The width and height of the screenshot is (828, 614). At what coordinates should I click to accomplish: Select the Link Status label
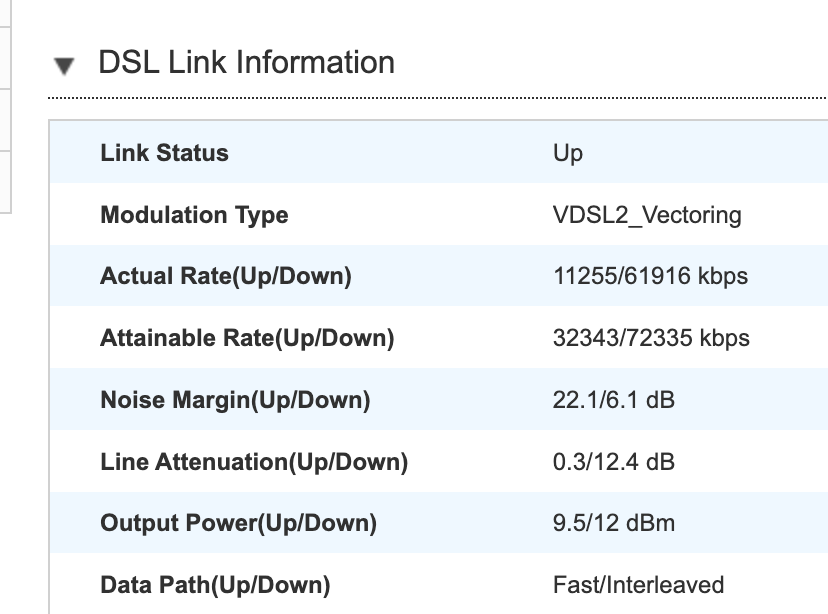164,153
